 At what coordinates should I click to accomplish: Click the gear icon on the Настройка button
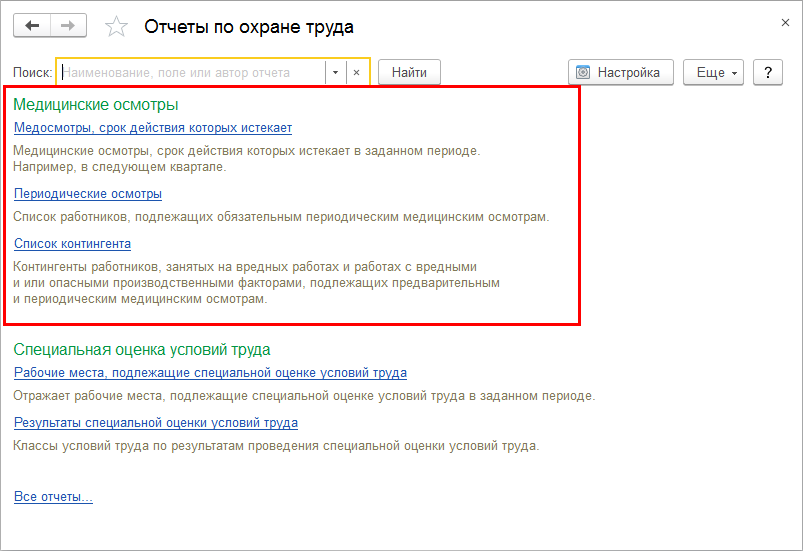pyautogui.click(x=584, y=72)
